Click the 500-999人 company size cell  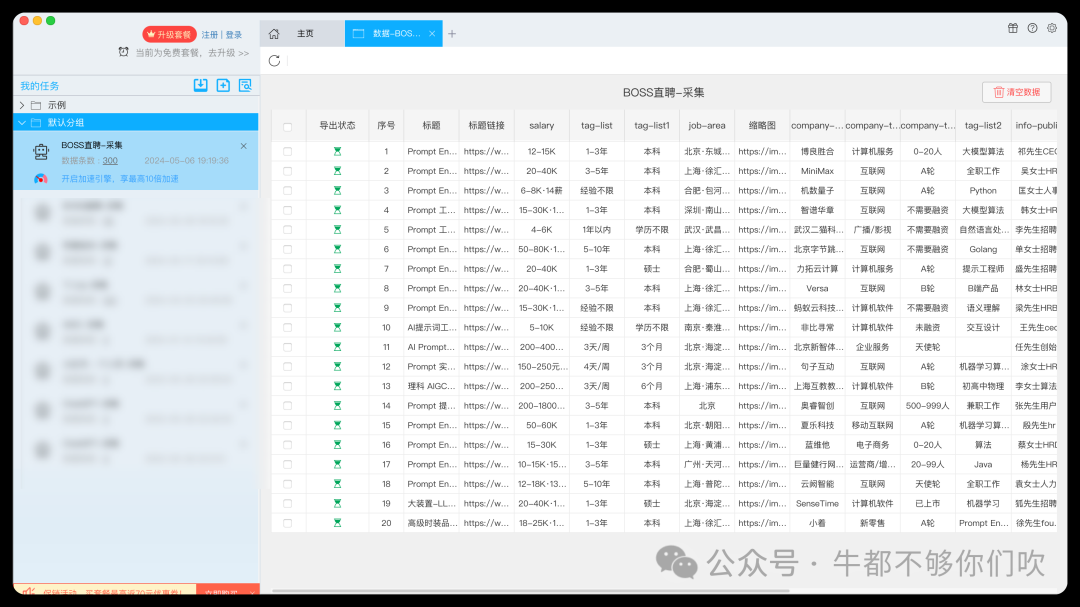[x=927, y=406]
